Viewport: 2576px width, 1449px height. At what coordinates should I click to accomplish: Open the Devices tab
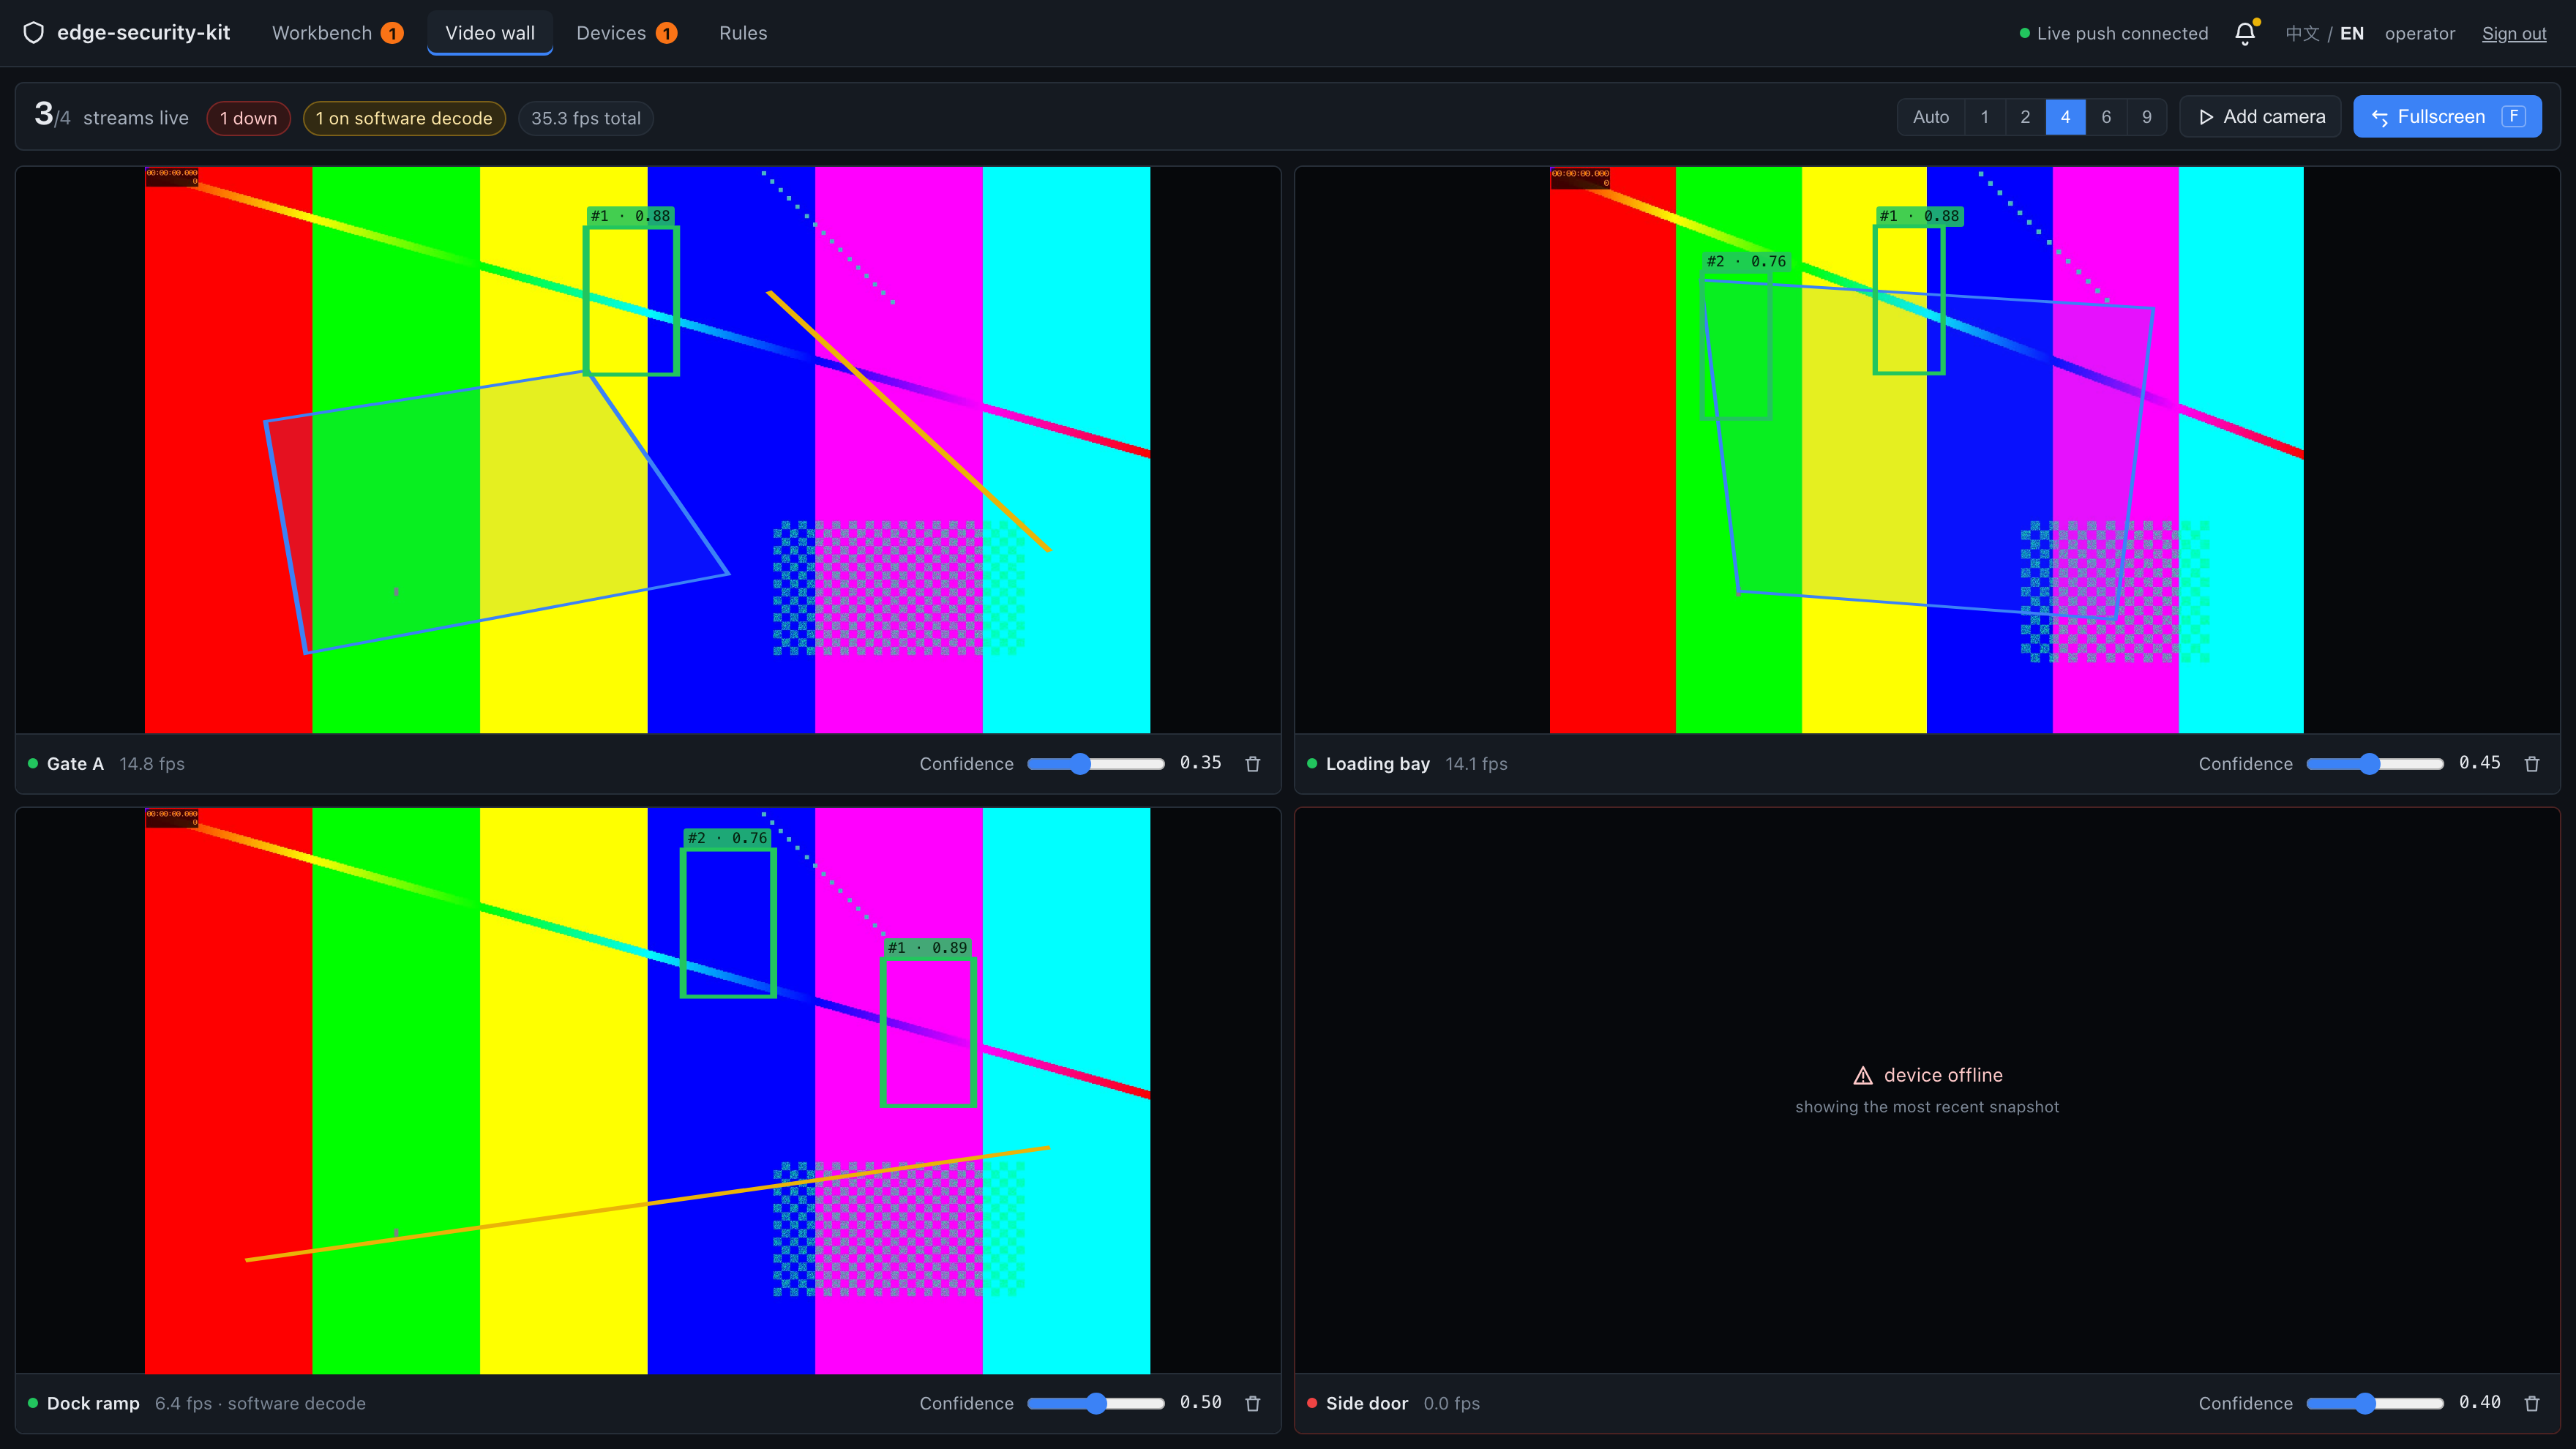coord(626,33)
